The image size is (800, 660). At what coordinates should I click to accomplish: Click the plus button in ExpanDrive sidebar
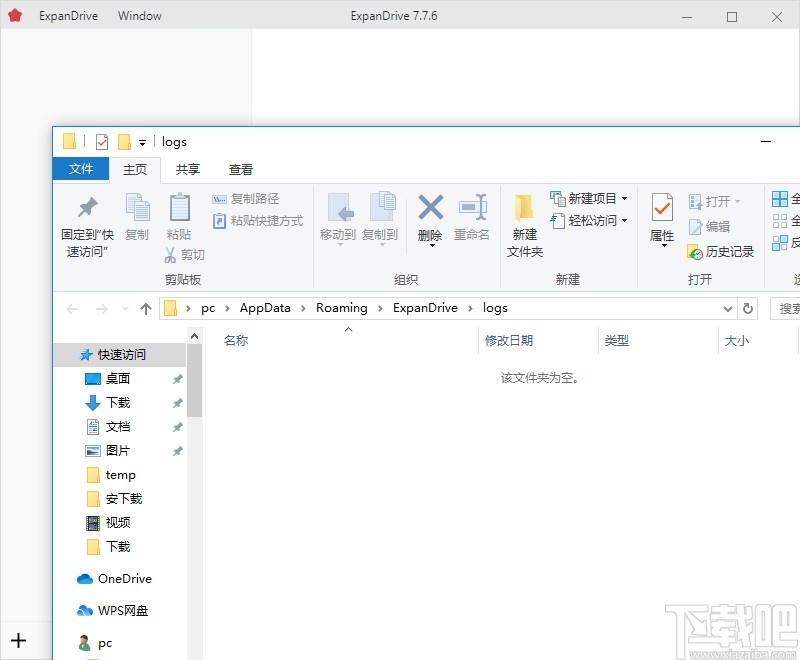tap(19, 640)
